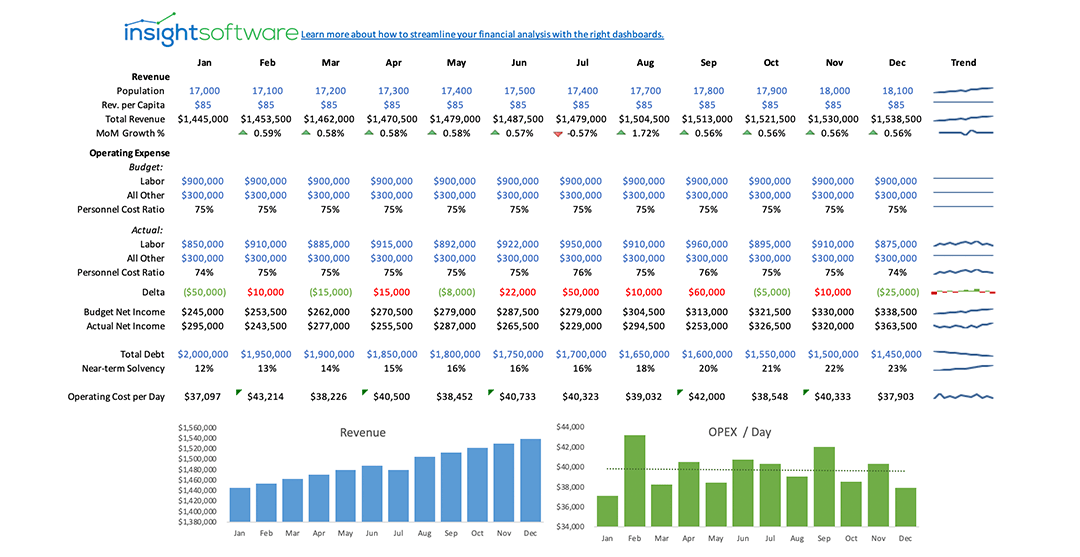The image size is (1080, 557).
Task: Click the Operating Expense section label
Action: [129, 153]
